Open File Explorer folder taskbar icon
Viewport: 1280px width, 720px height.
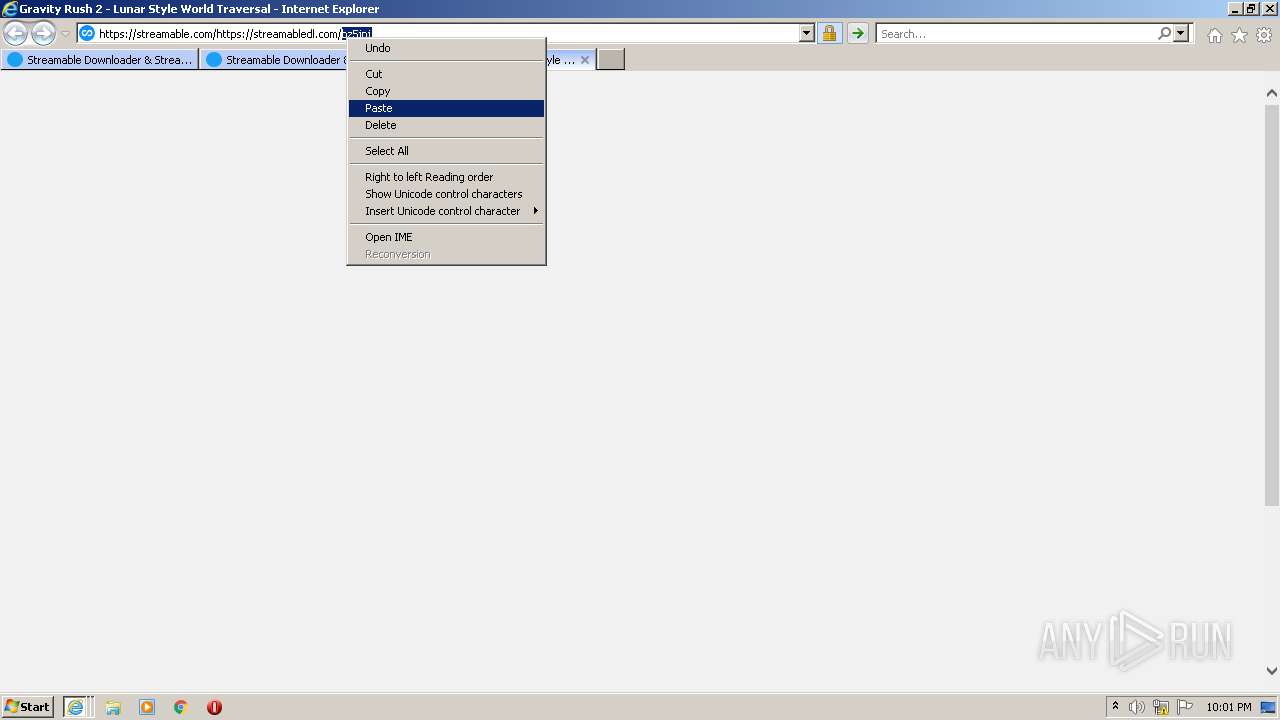pos(113,707)
